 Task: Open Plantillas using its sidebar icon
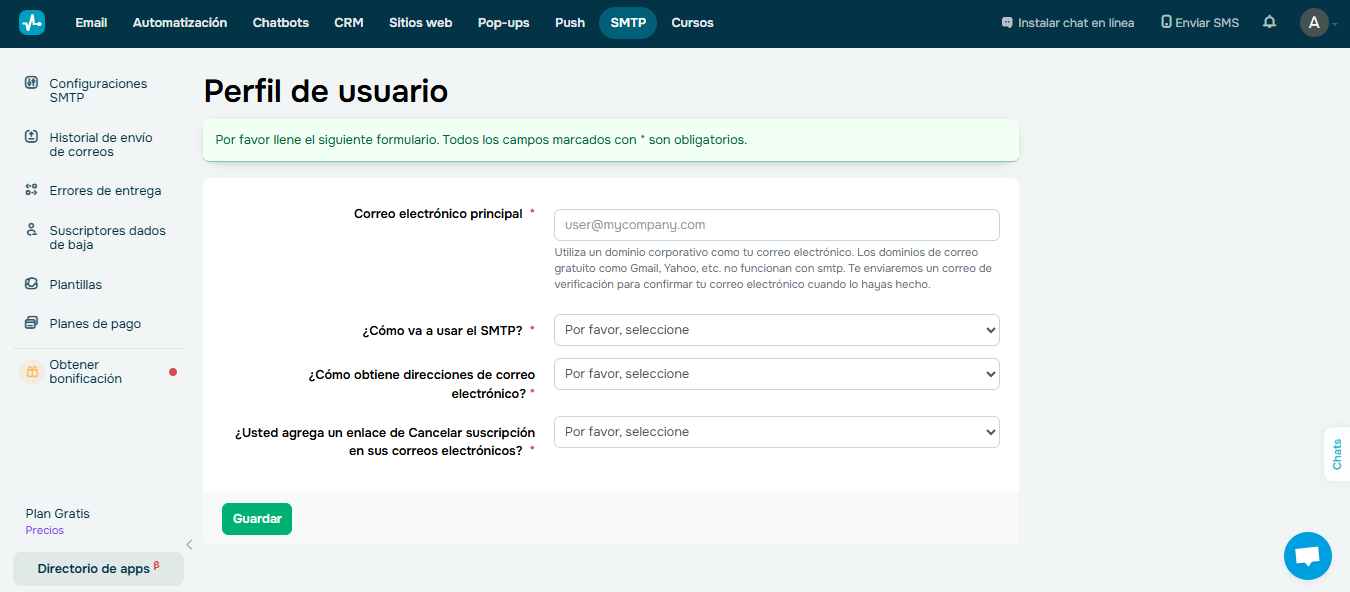click(33, 284)
